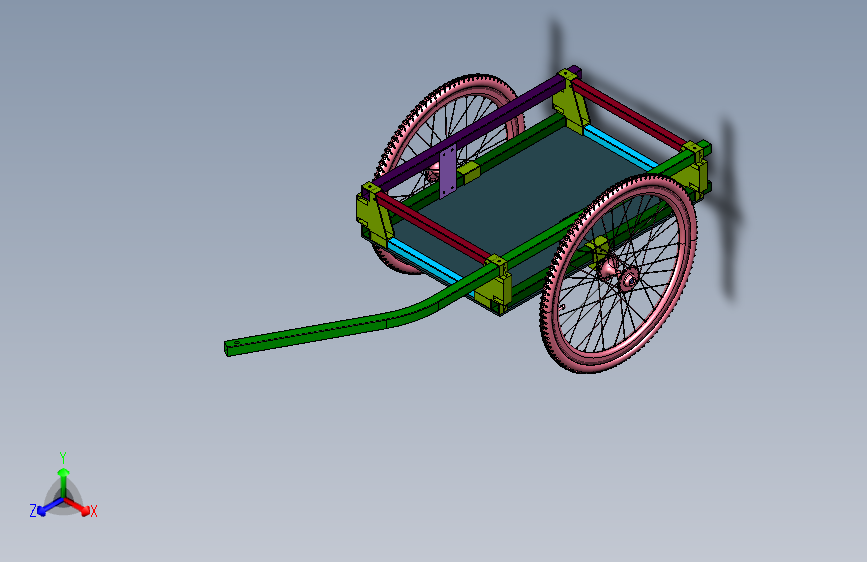Screen dimensions: 867x562
Task: Pick the red rail nearest the tow bar
Action: point(432,228)
